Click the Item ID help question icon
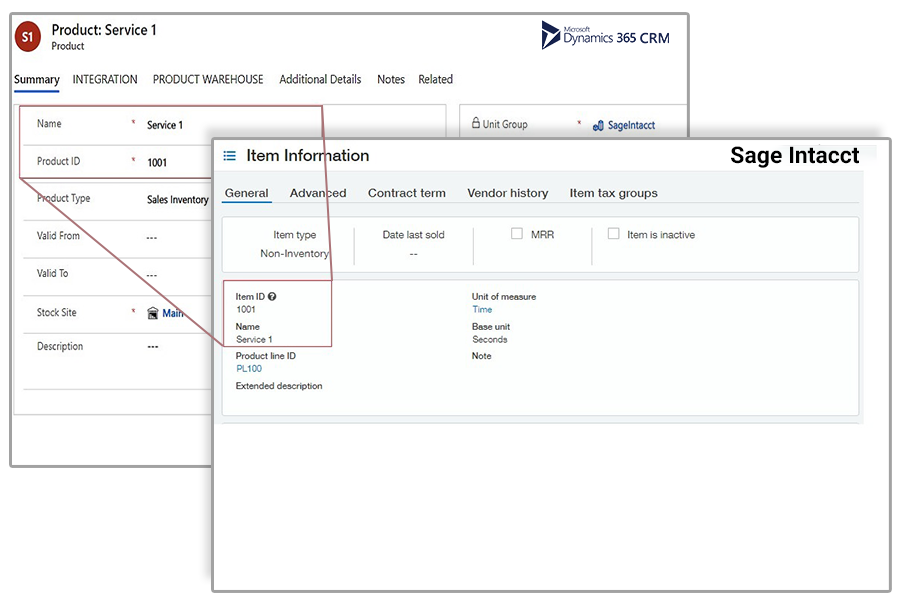The image size is (900, 600). point(272,297)
